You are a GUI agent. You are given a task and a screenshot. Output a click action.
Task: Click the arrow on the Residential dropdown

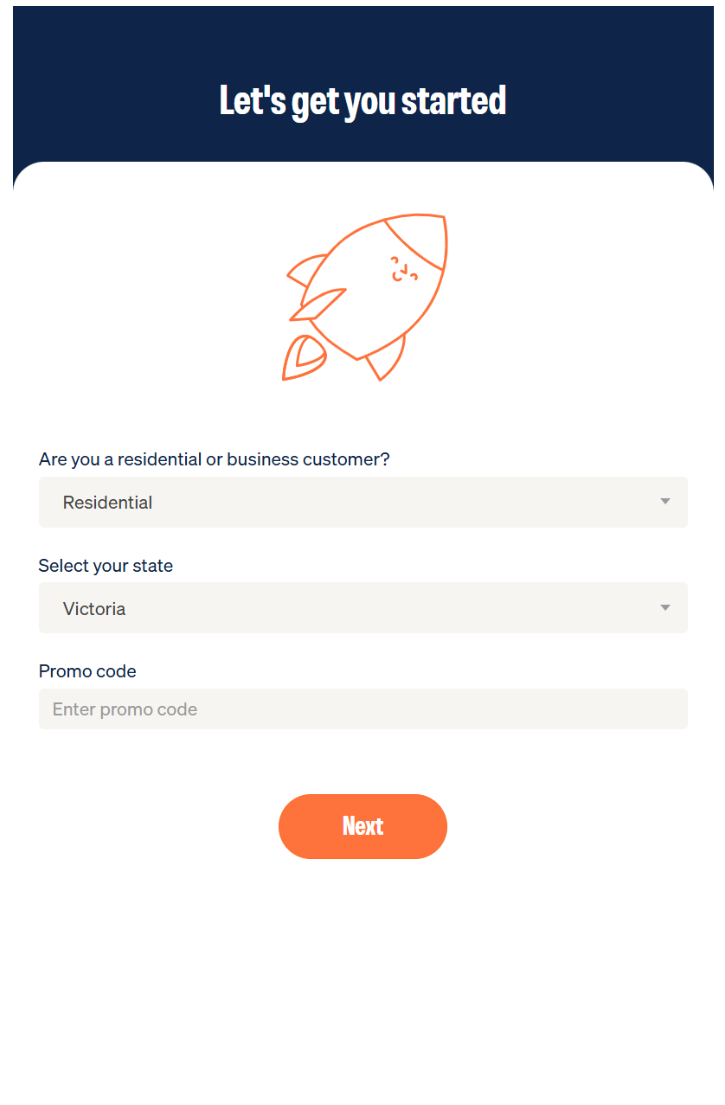665,502
